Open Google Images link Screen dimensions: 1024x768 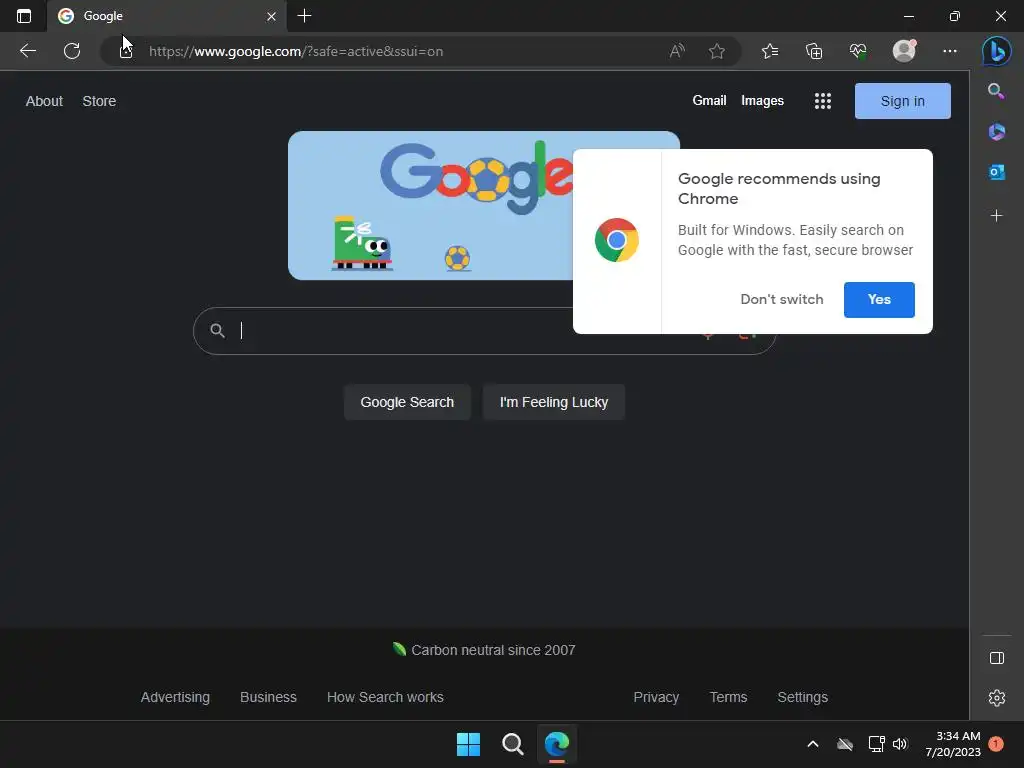point(762,101)
